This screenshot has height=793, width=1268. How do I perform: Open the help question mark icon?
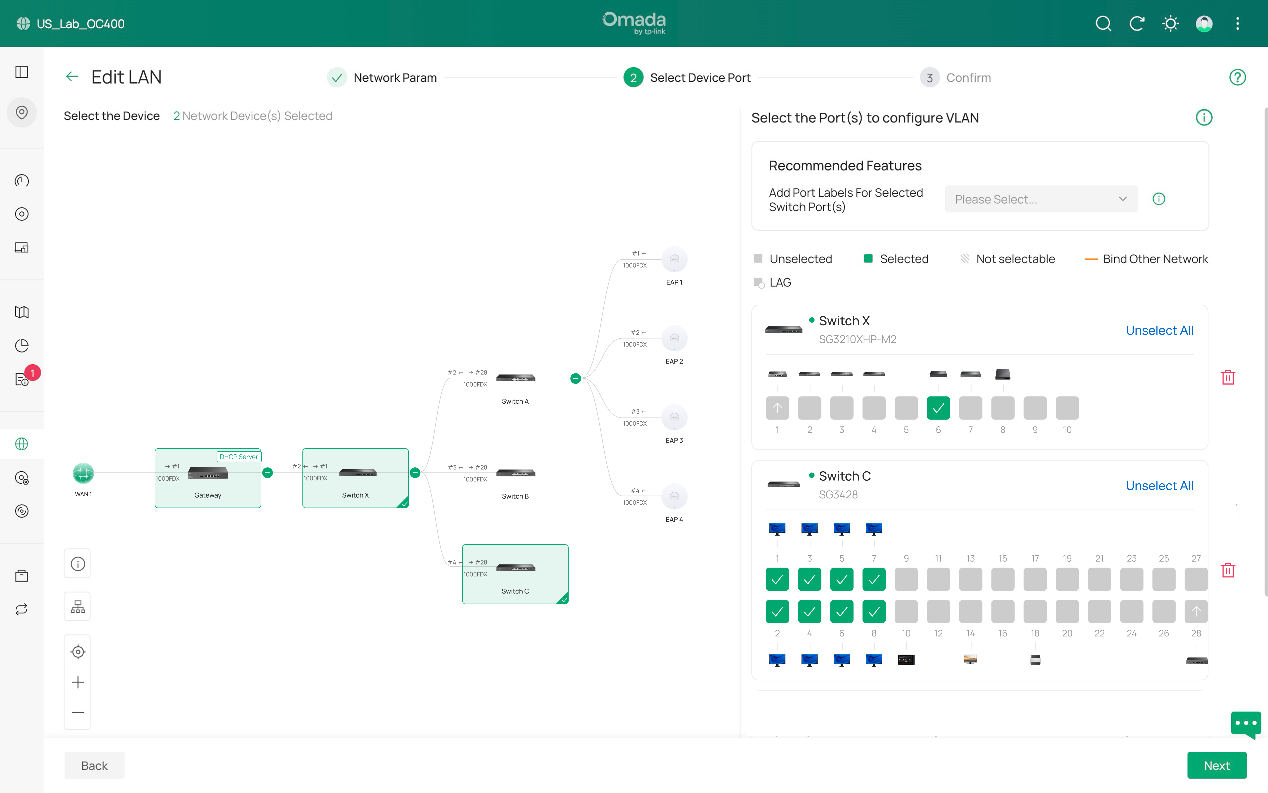coord(1237,77)
